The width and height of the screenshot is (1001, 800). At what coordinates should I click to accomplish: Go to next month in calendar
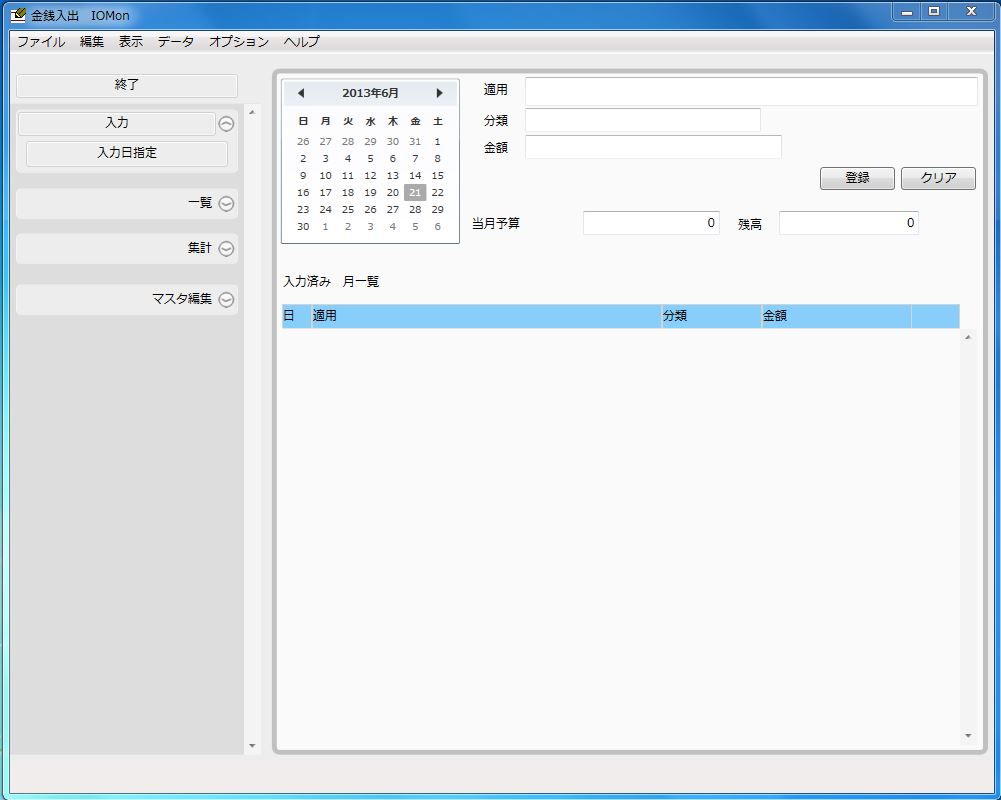pyautogui.click(x=439, y=93)
